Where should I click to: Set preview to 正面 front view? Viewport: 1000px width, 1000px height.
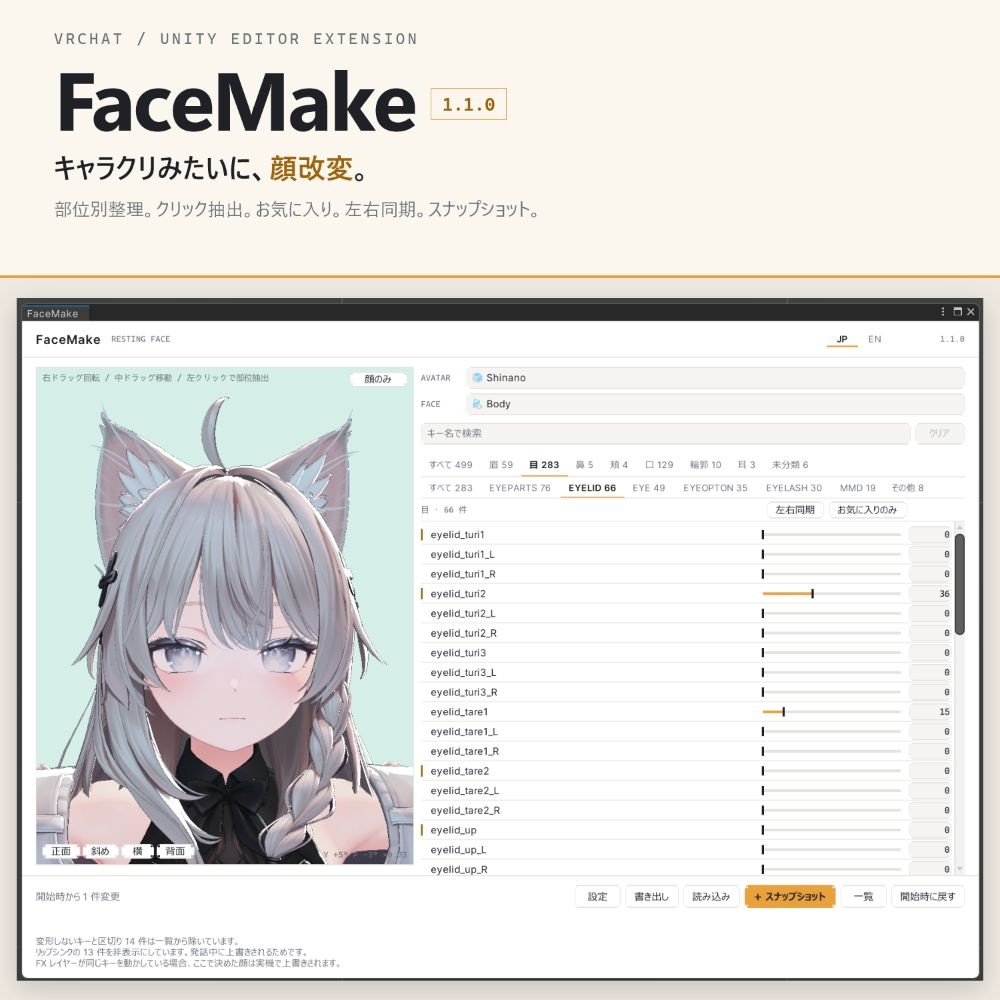point(61,851)
